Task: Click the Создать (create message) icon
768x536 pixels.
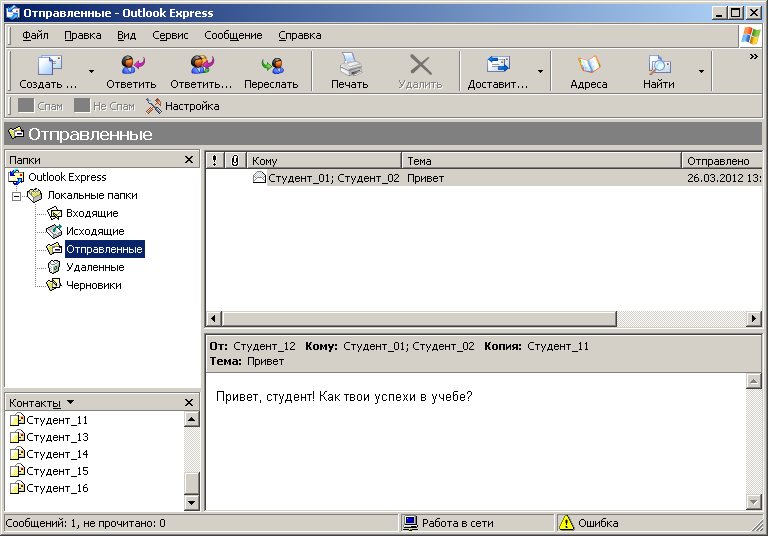Action: pyautogui.click(x=49, y=65)
